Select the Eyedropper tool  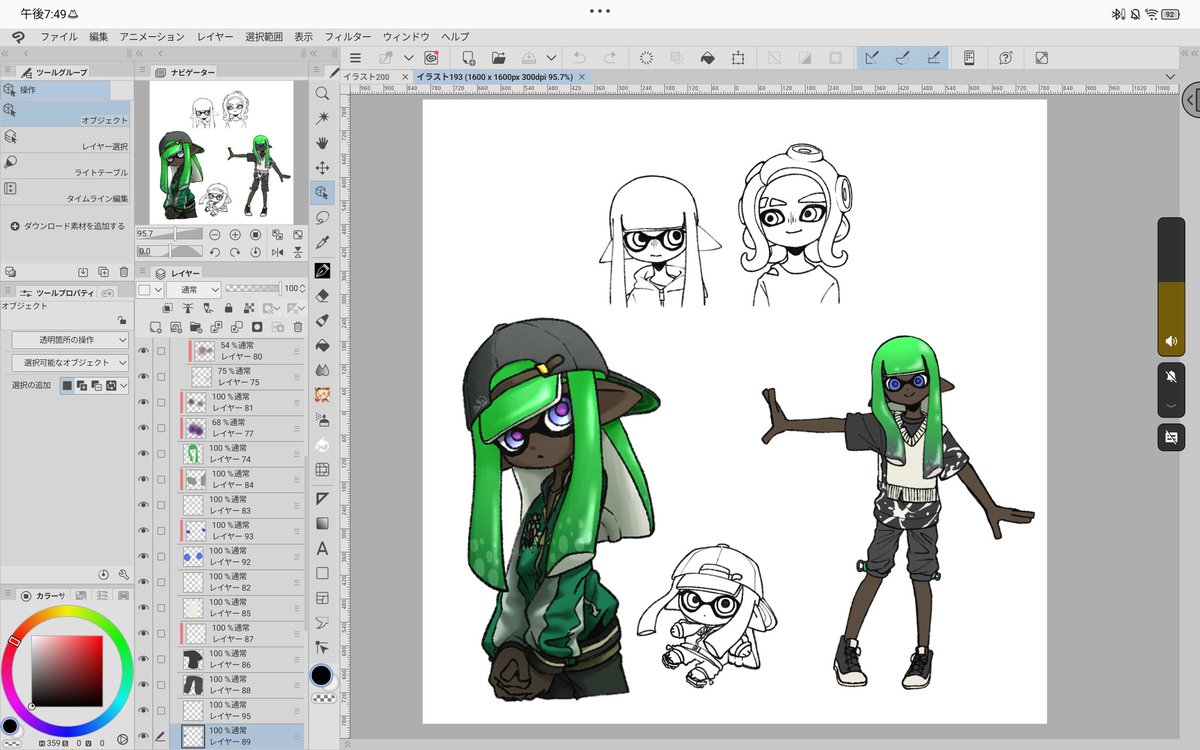[x=322, y=243]
